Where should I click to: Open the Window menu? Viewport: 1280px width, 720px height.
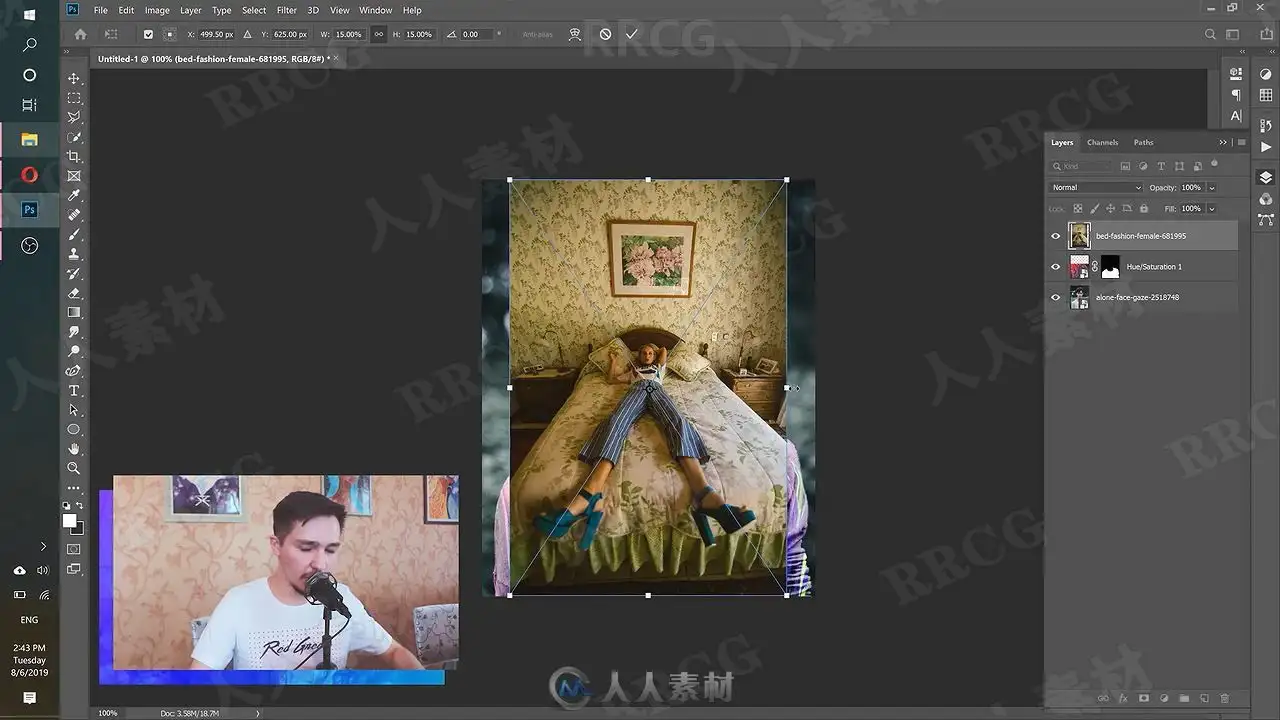[376, 10]
